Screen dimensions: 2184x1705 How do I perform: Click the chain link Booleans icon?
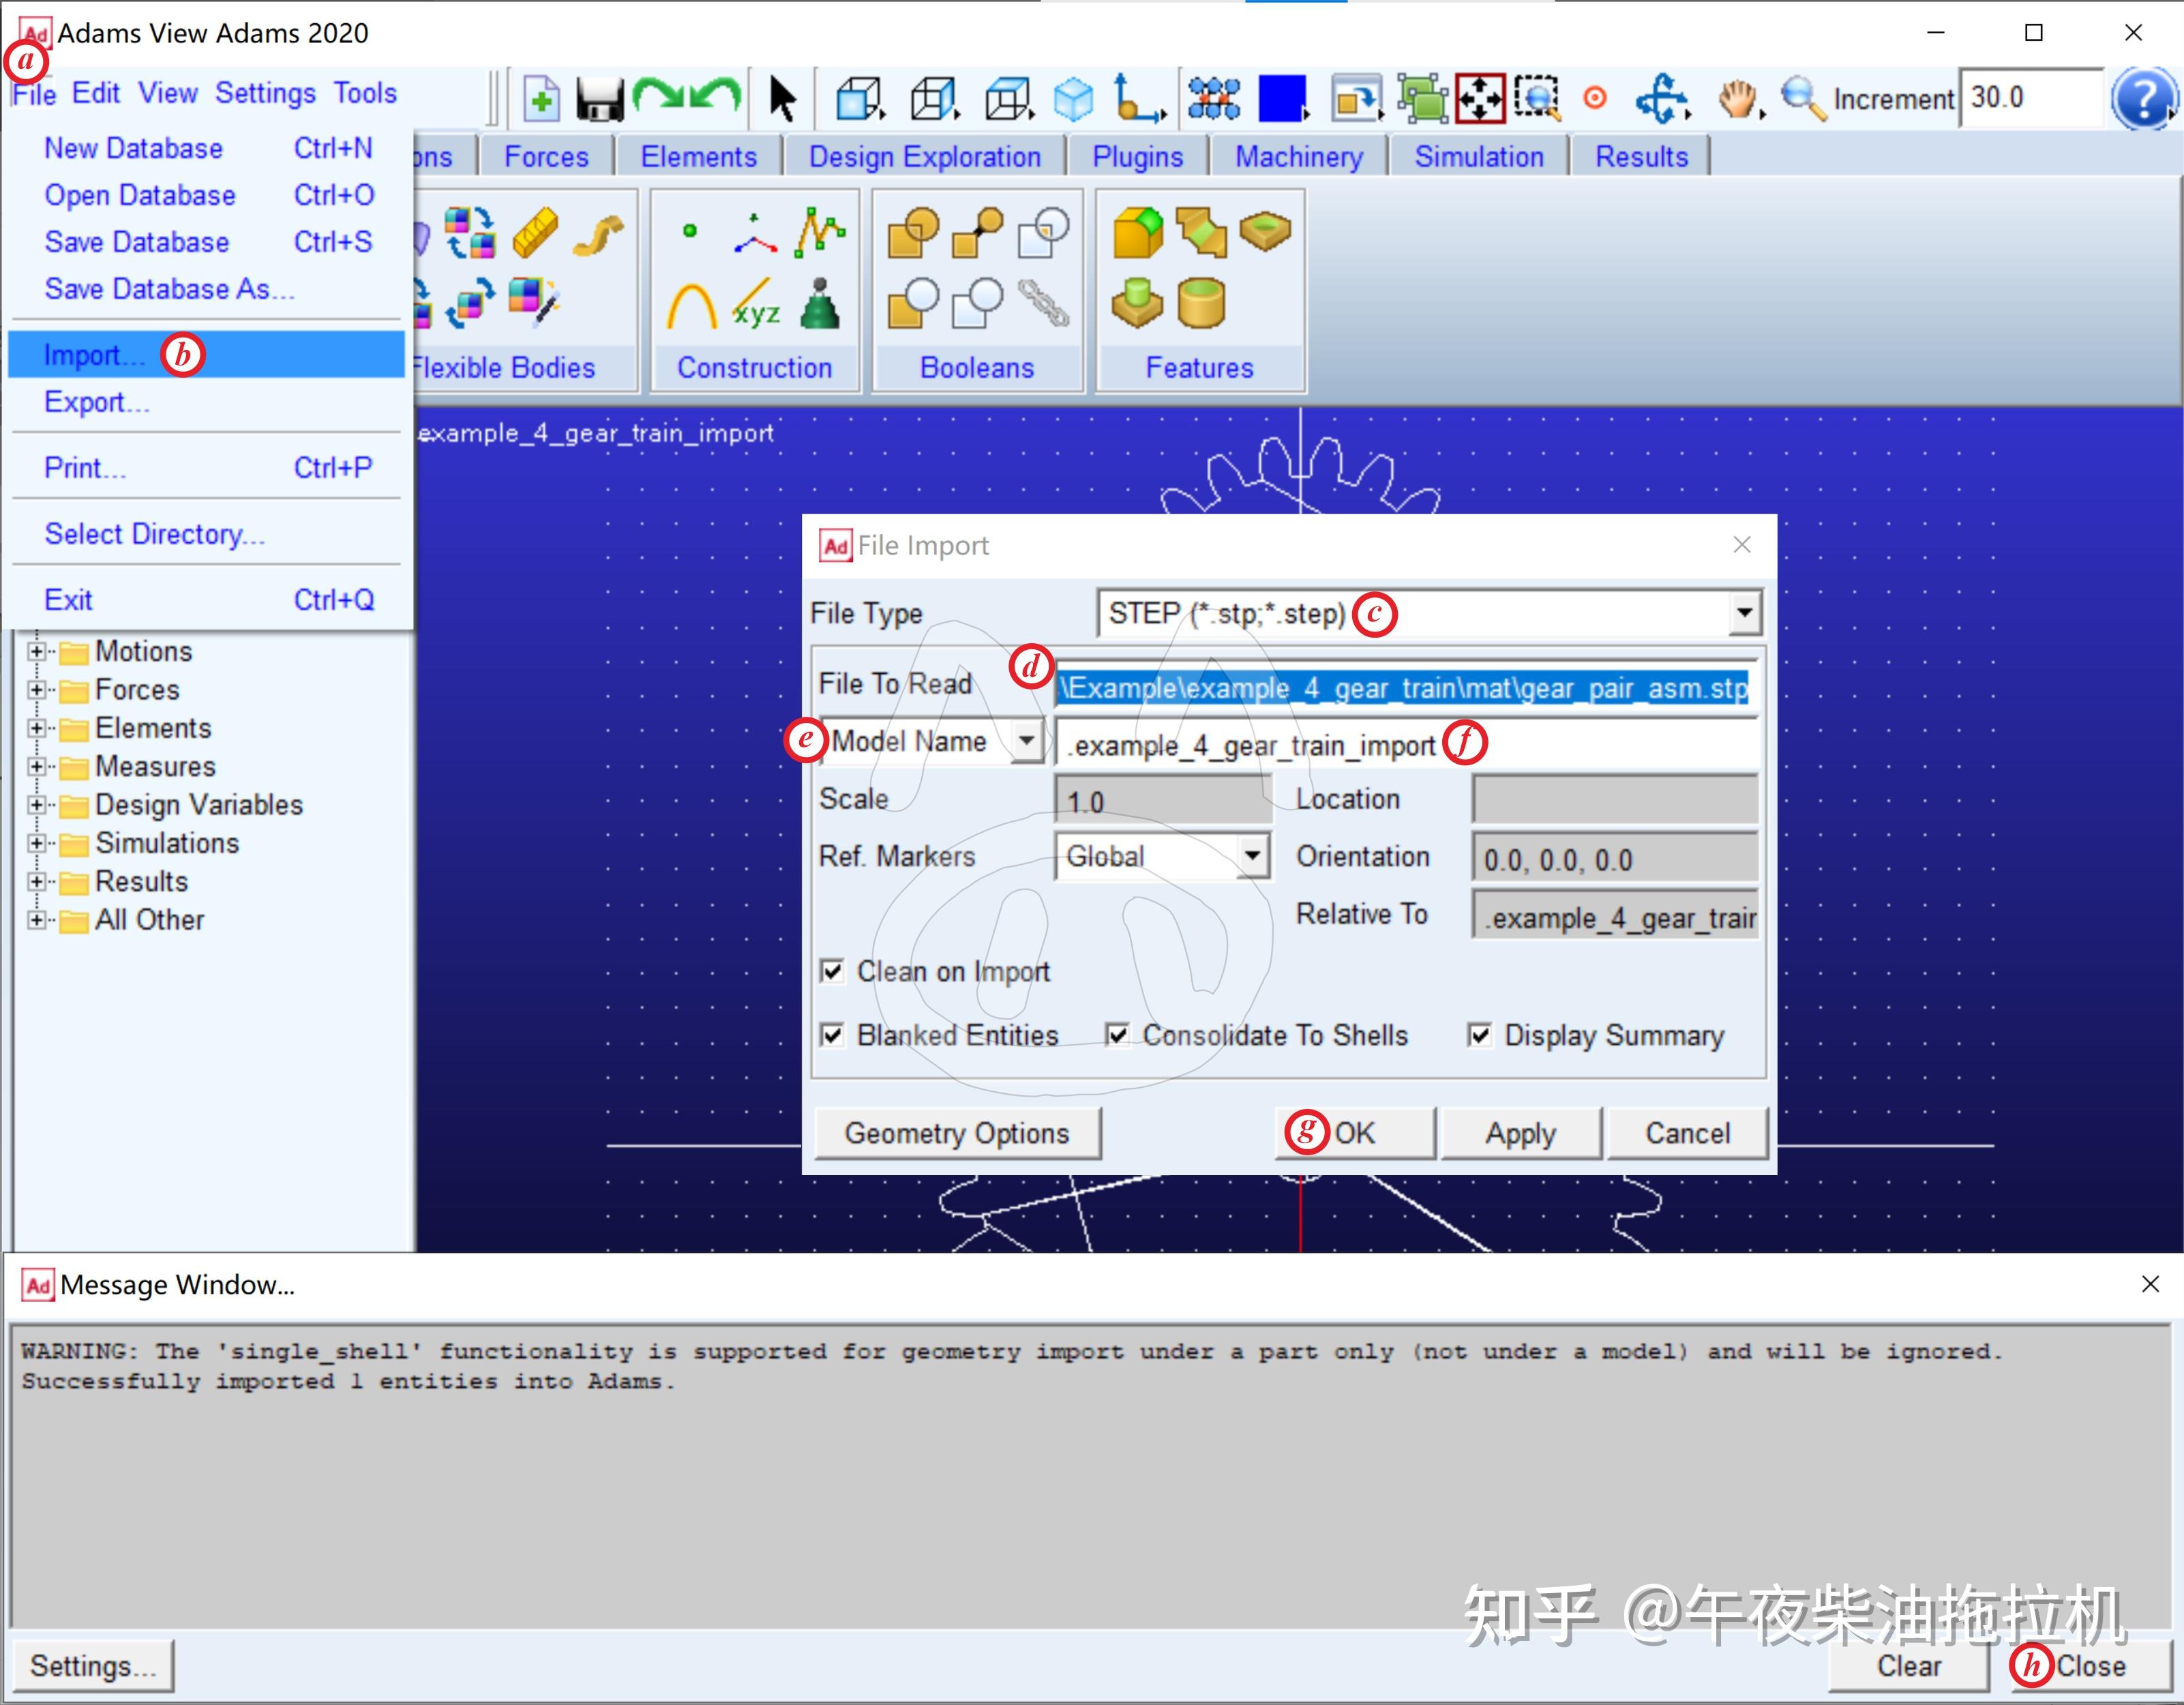[1043, 303]
